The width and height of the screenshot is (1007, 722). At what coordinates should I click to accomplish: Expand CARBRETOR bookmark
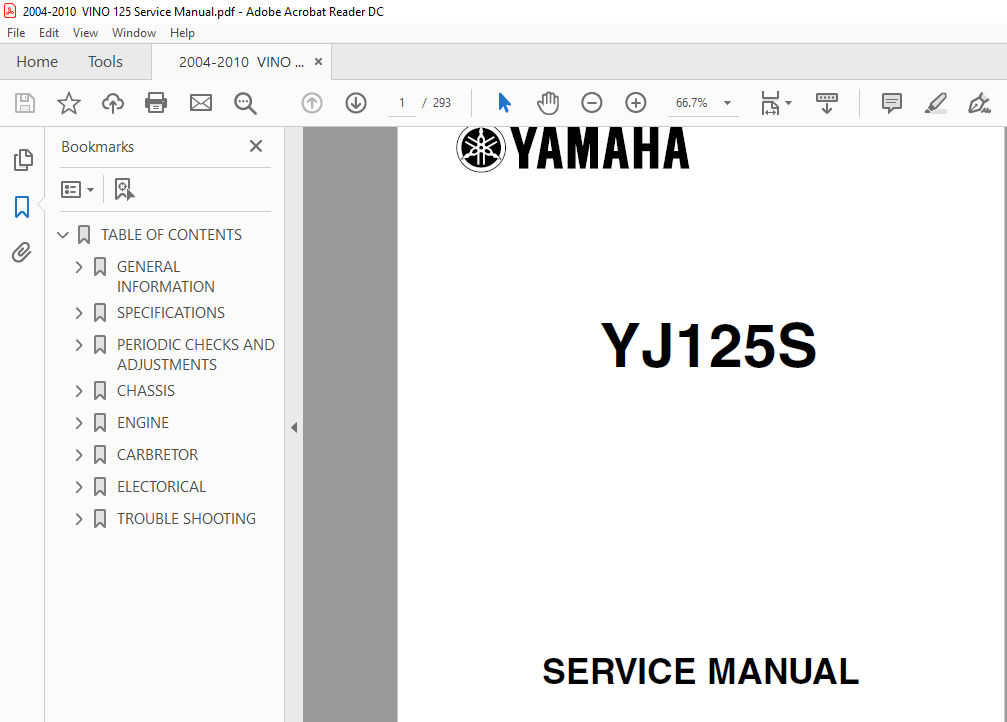(x=79, y=455)
